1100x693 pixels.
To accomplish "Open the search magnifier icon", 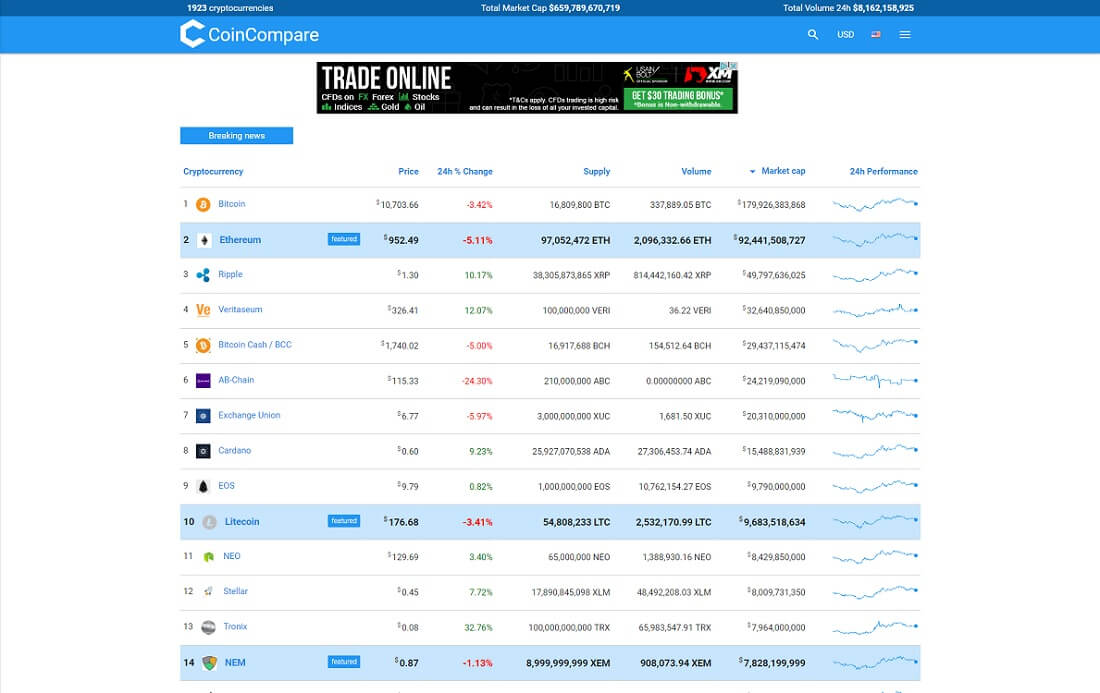I will (812, 34).
